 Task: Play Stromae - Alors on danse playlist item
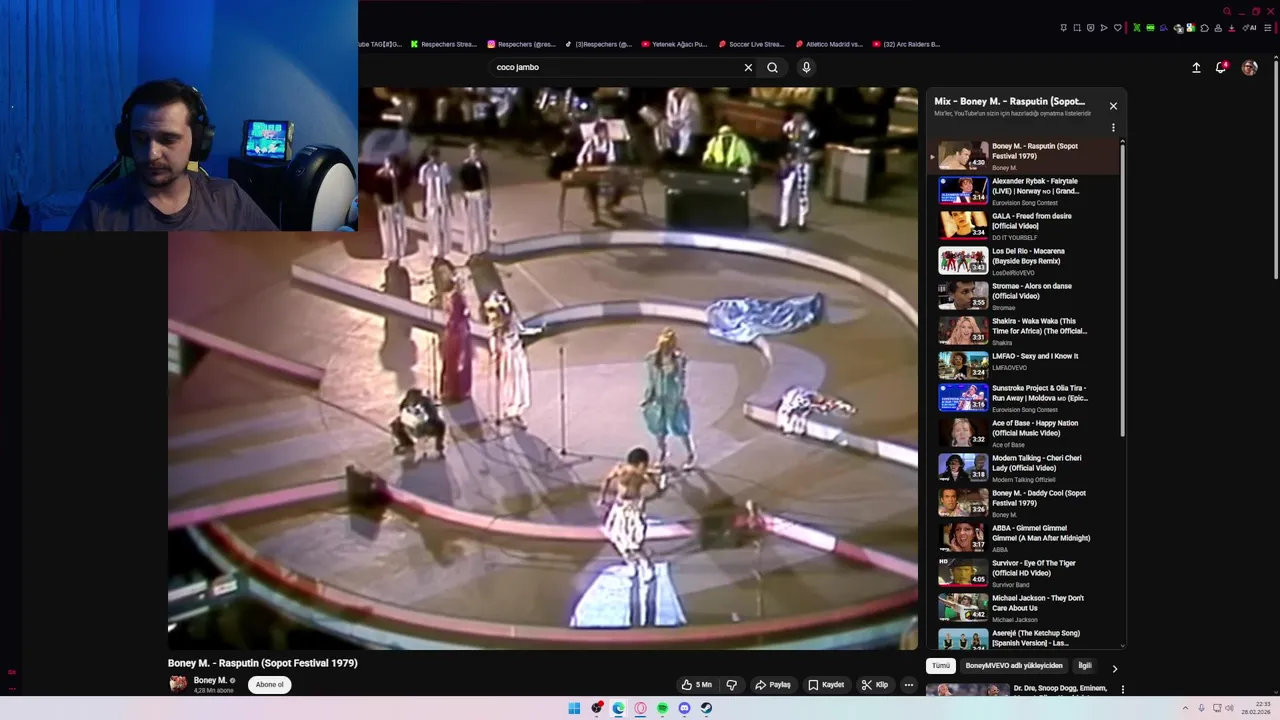click(1024, 296)
